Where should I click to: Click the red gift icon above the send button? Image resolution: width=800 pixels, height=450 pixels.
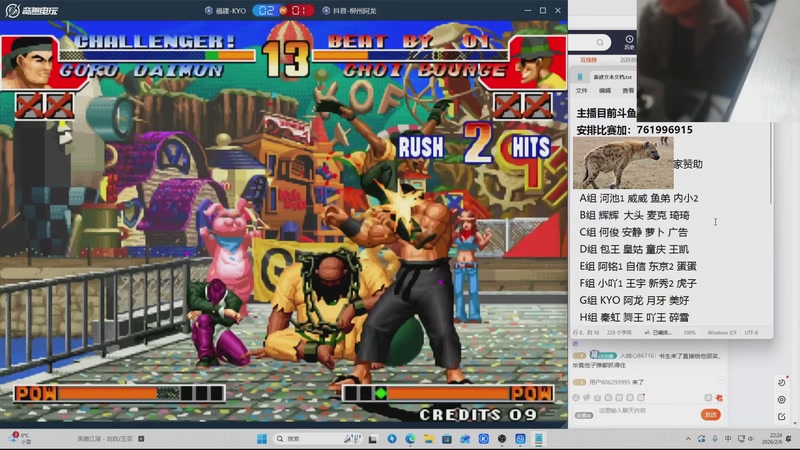[x=719, y=397]
